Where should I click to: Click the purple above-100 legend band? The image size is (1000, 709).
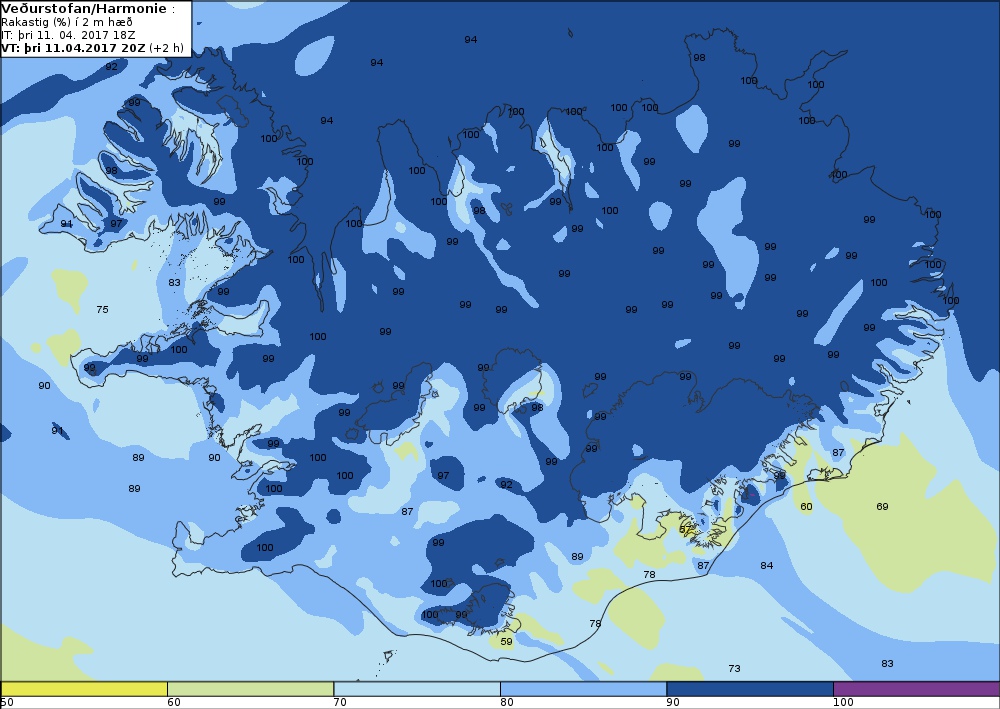coord(916,689)
